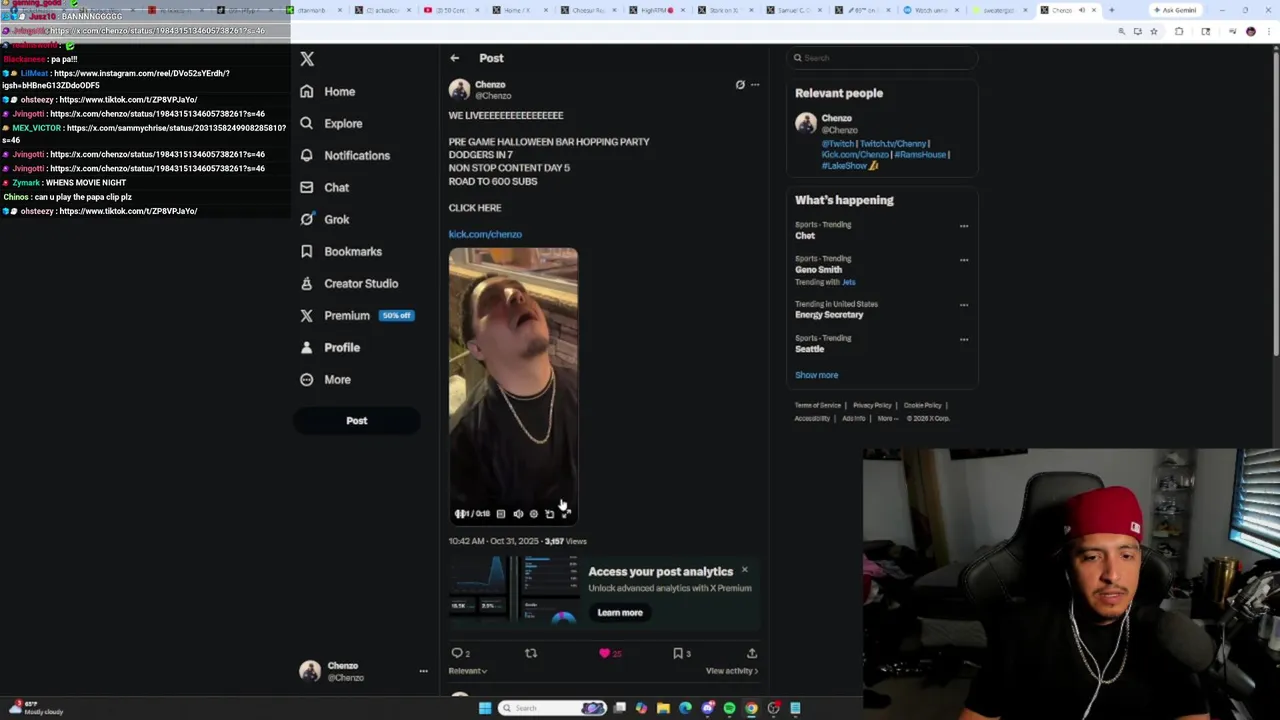The image size is (1280, 720).
Task: Click the Post compose button
Action: [356, 420]
